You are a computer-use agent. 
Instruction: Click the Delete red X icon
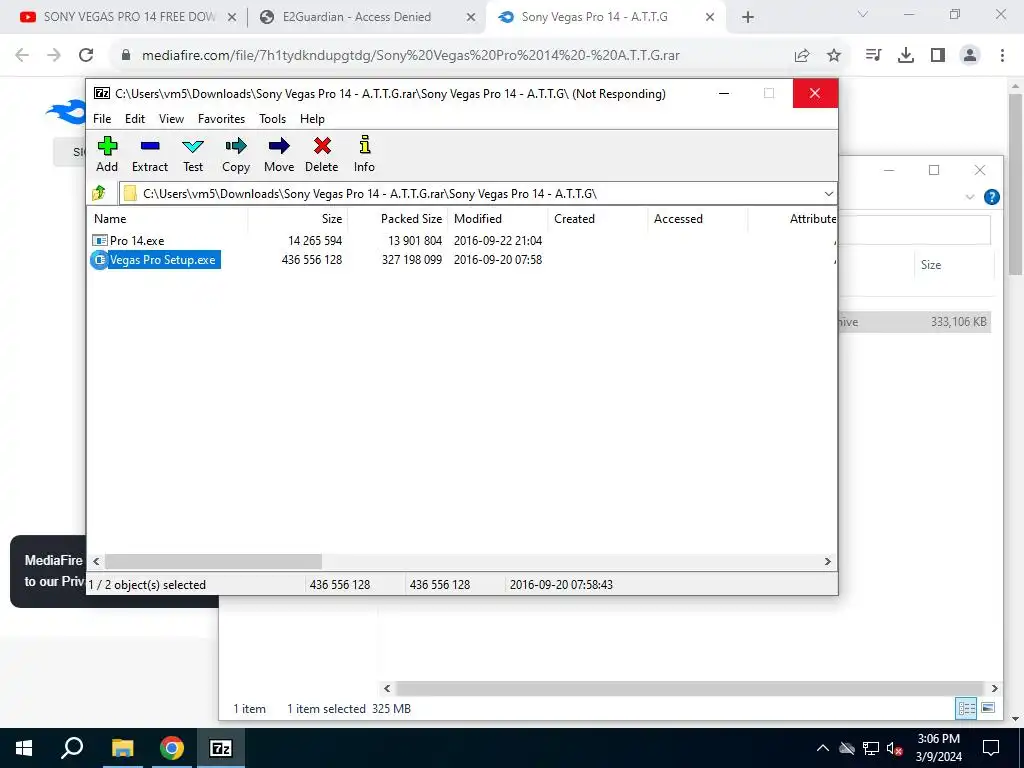(322, 155)
